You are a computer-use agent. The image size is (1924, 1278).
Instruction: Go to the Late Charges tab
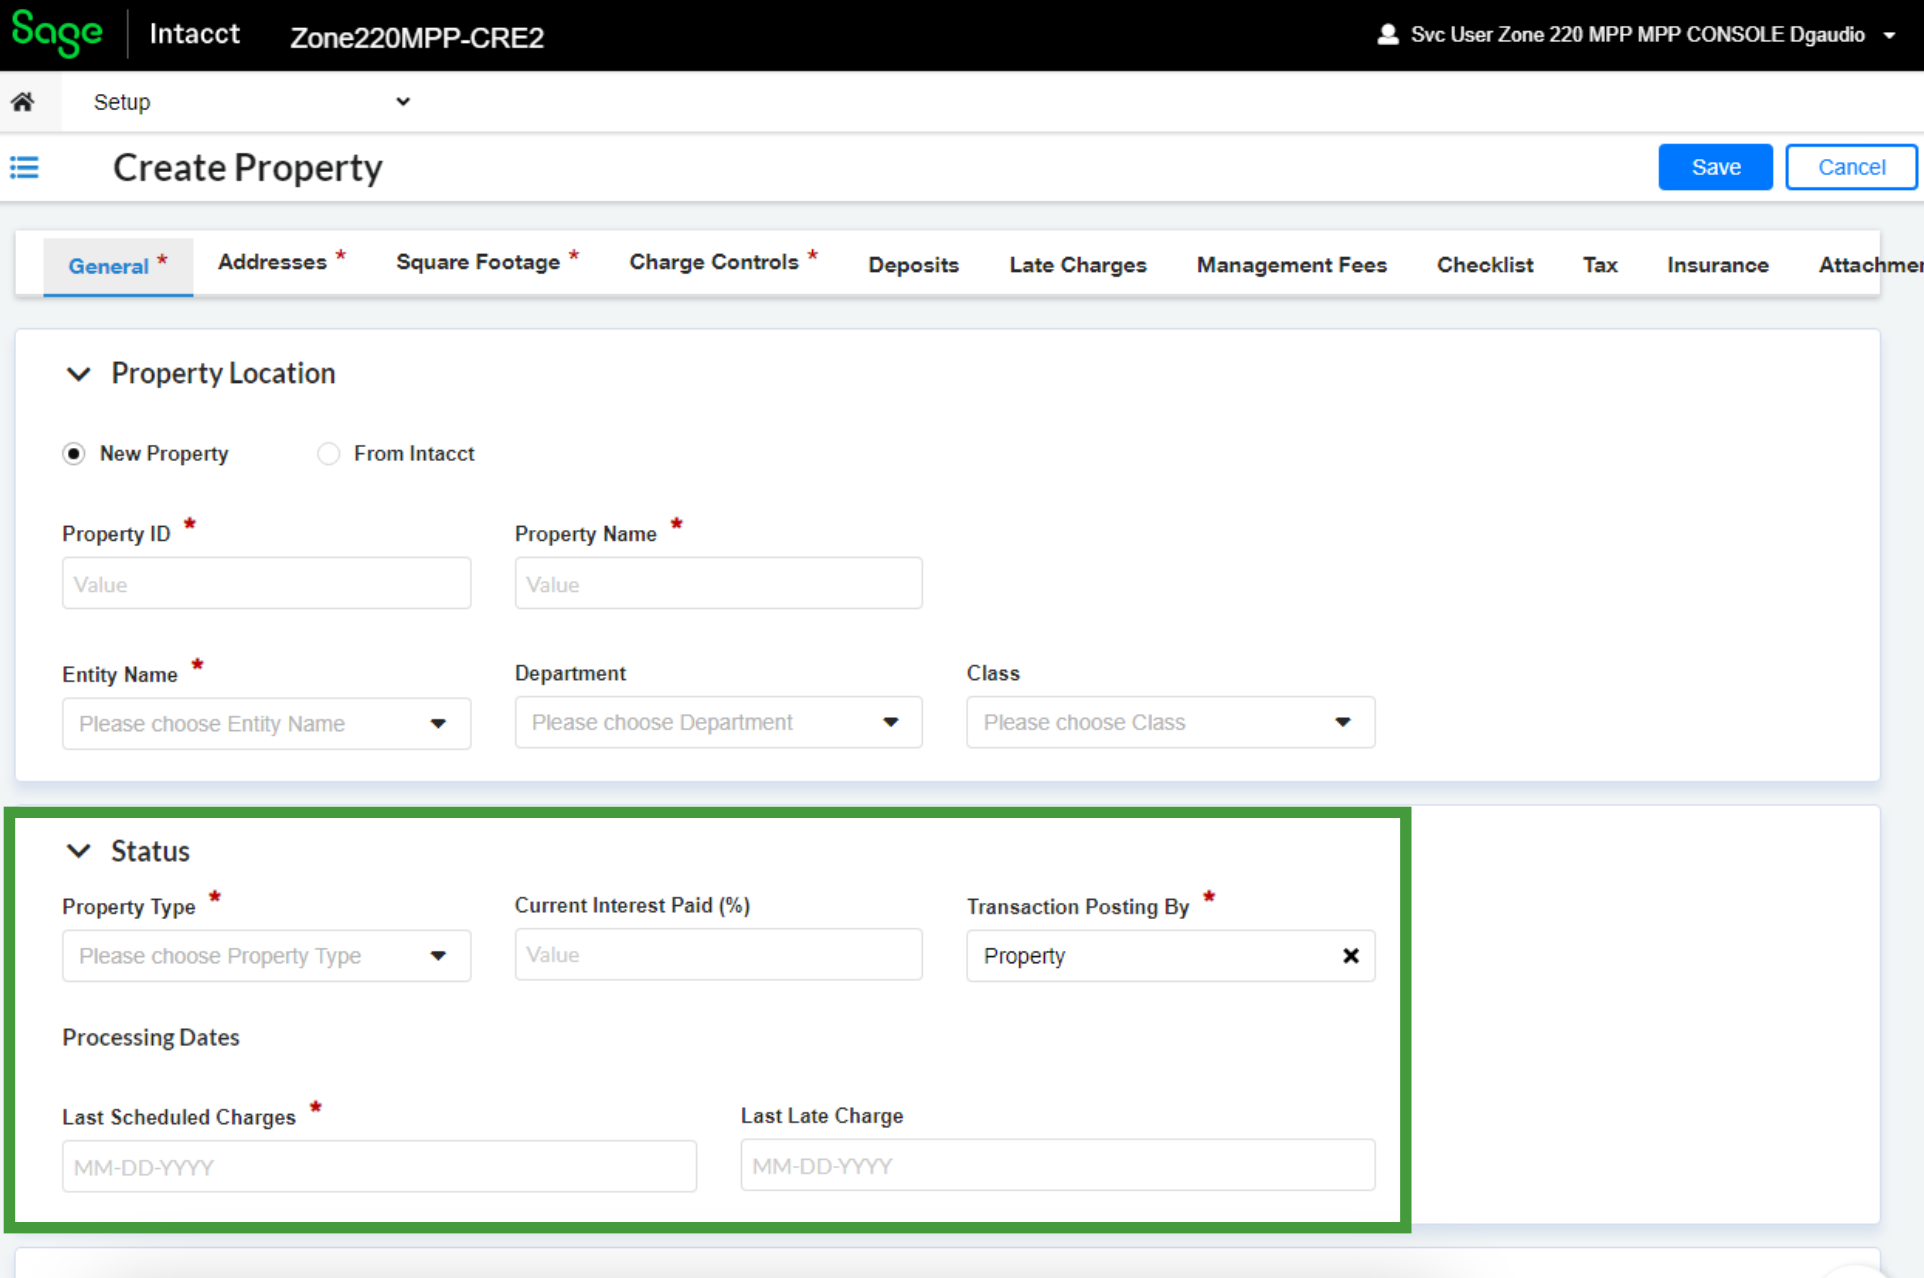click(x=1078, y=265)
